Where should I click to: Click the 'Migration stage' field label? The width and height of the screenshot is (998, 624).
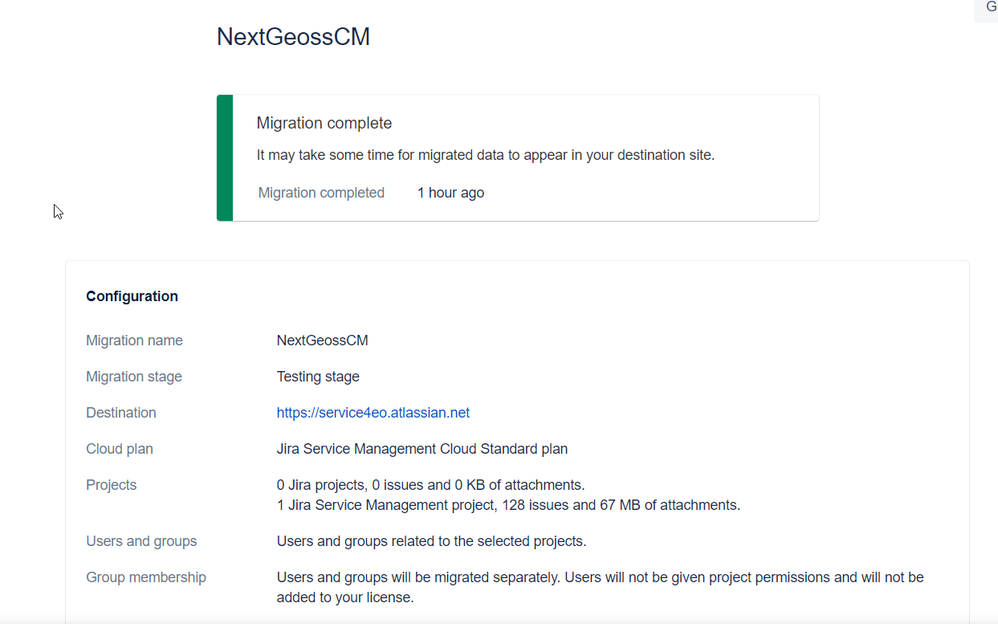pos(134,377)
